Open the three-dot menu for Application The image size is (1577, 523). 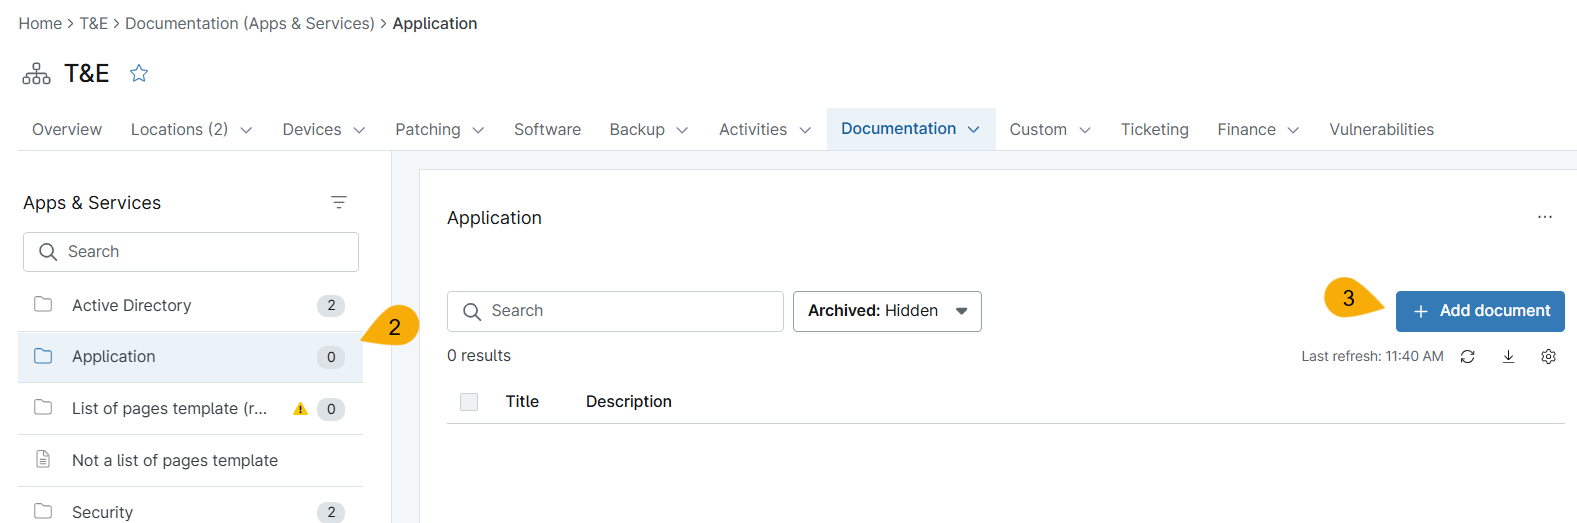pyautogui.click(x=1545, y=217)
